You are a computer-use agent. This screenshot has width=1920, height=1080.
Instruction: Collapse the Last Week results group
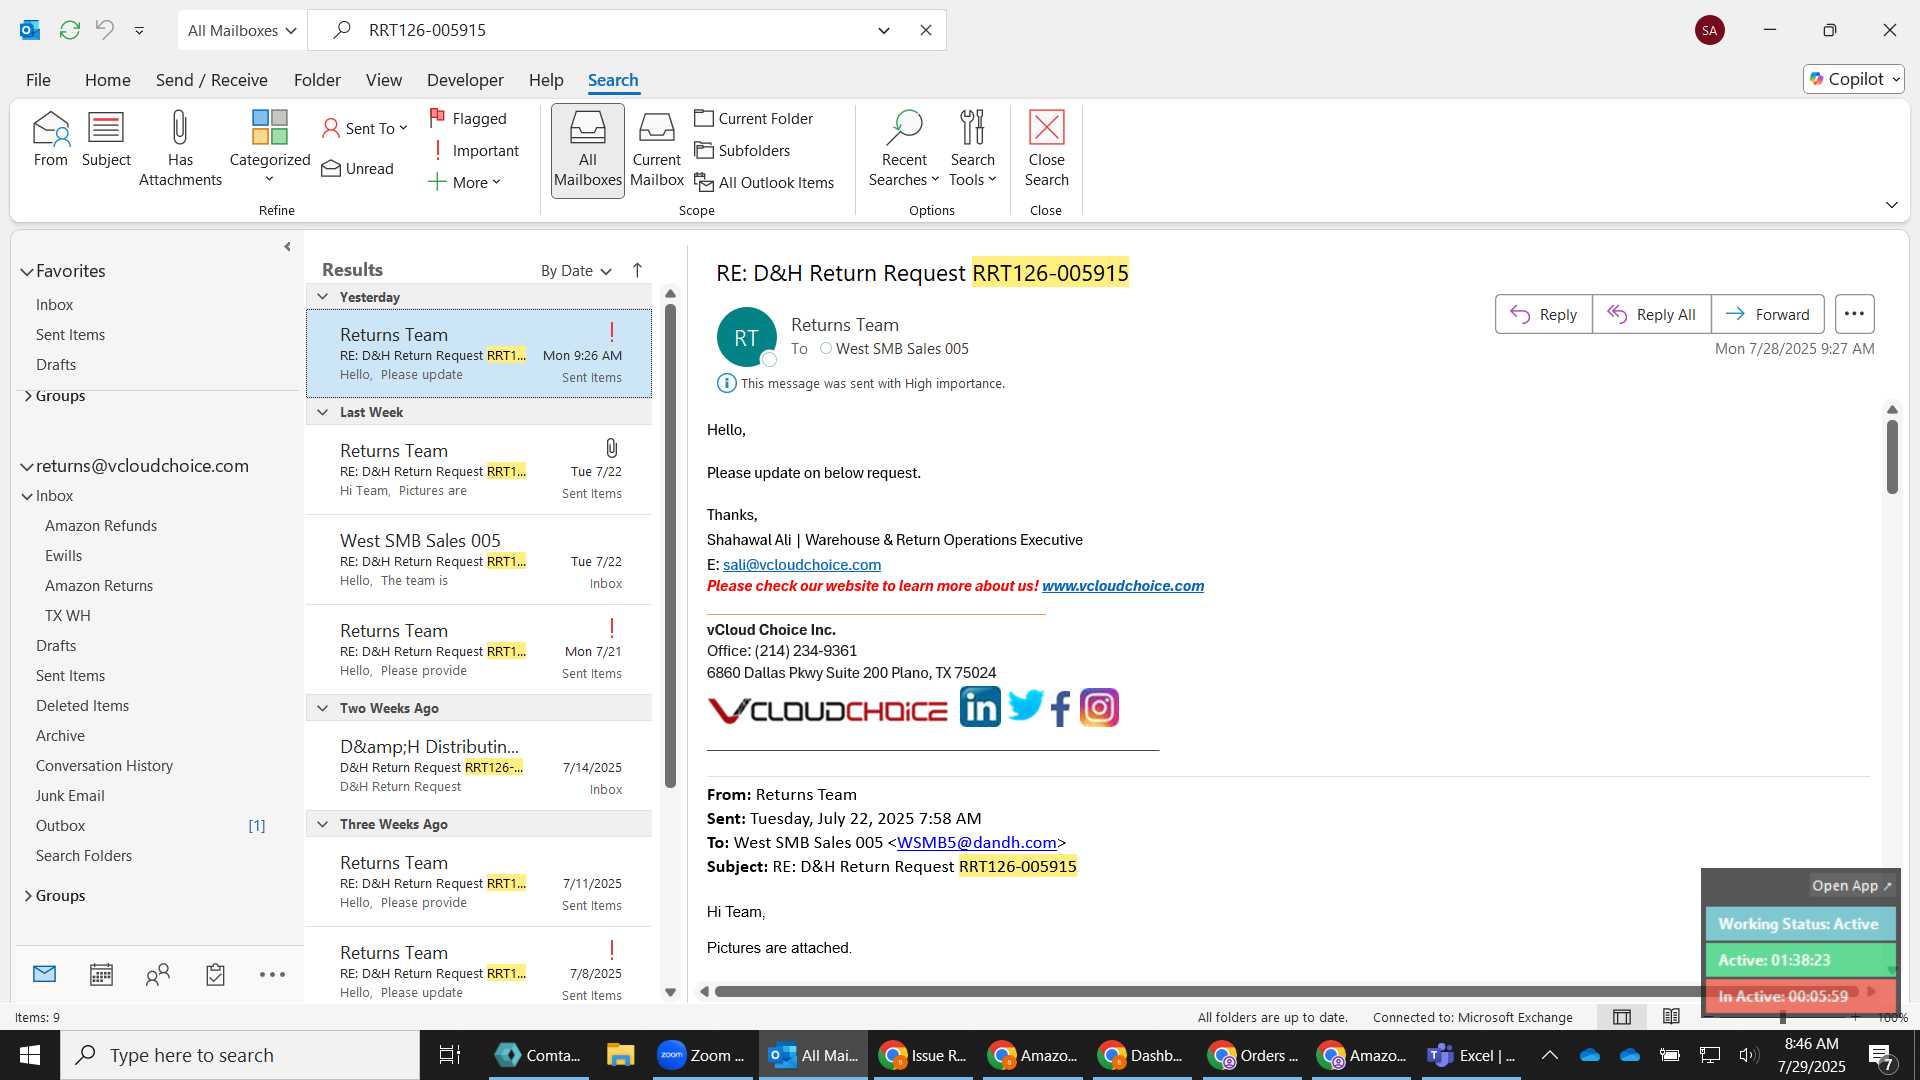(322, 412)
